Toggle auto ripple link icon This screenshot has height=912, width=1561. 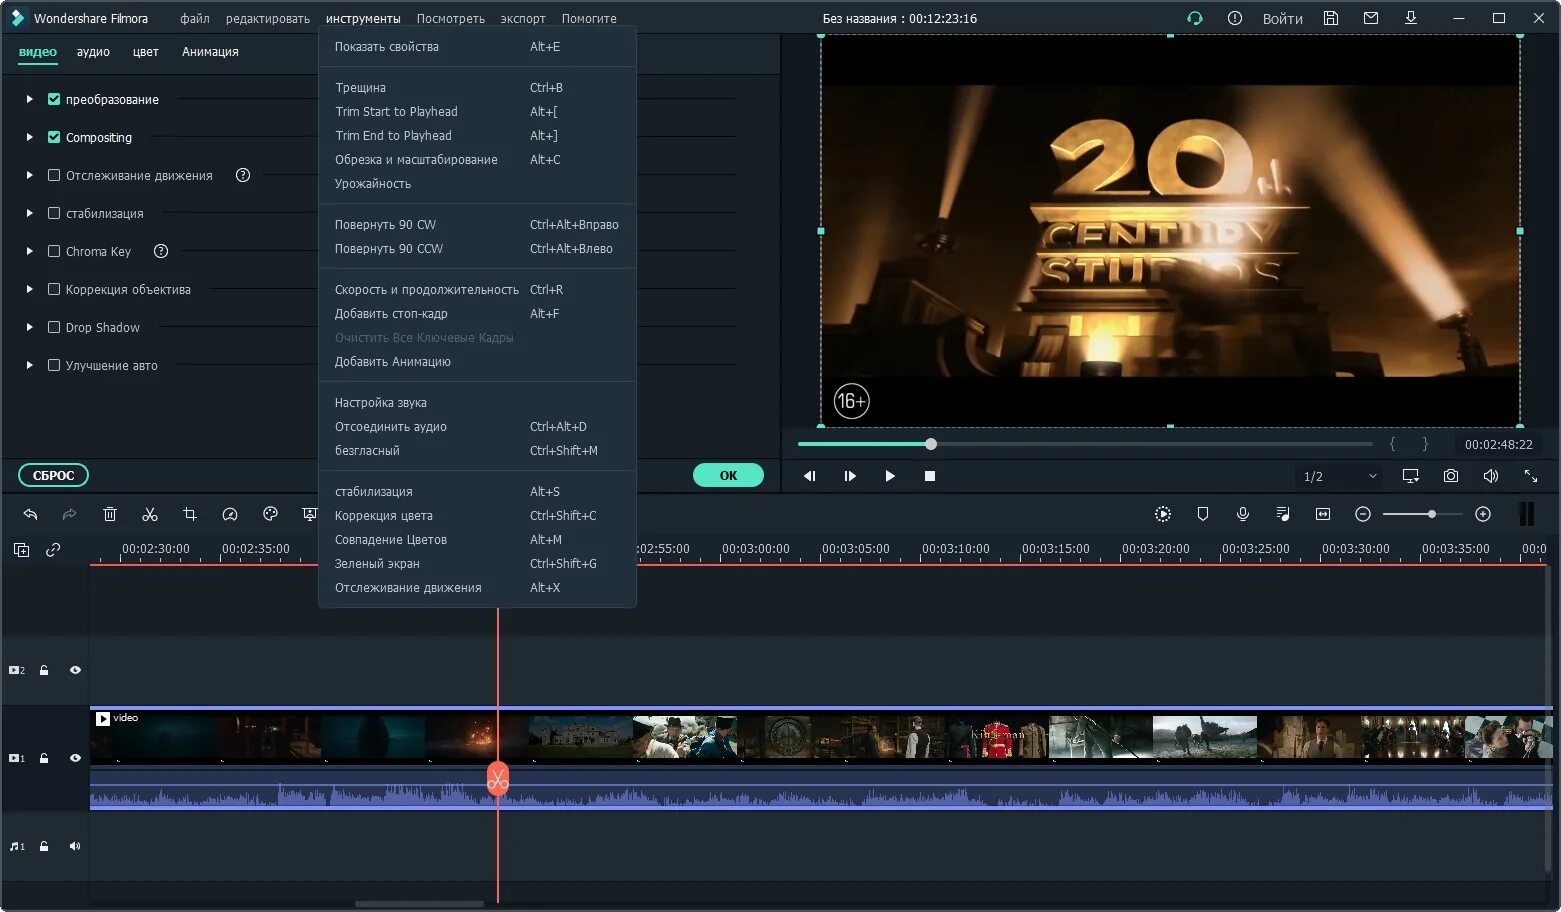click(x=53, y=550)
